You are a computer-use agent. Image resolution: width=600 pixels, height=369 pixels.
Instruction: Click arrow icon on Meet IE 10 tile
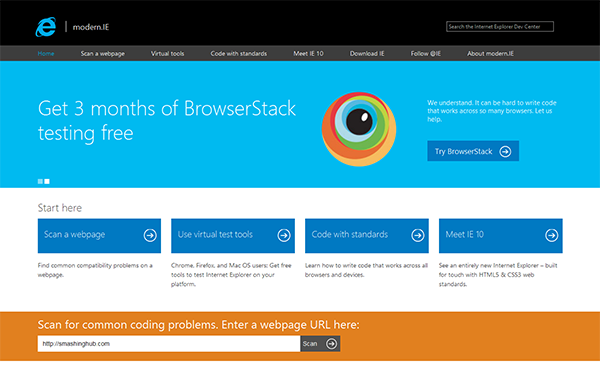click(x=551, y=235)
